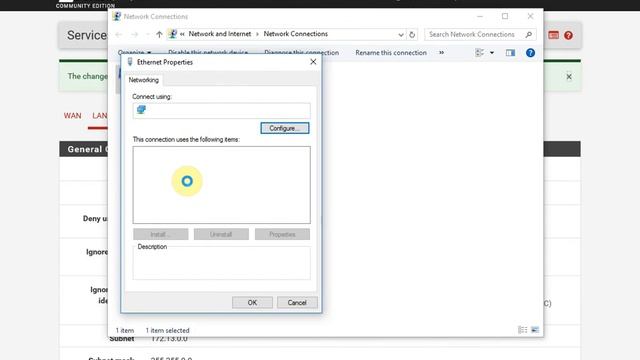640x360 pixels.
Task: Click the change your view icon
Action: 480,53
